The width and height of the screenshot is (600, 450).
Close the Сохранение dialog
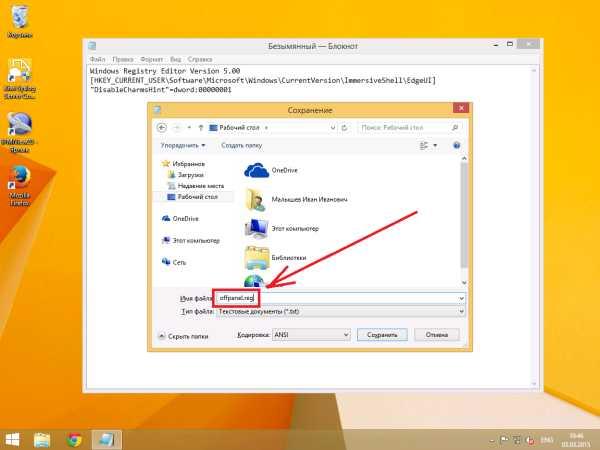pos(461,108)
